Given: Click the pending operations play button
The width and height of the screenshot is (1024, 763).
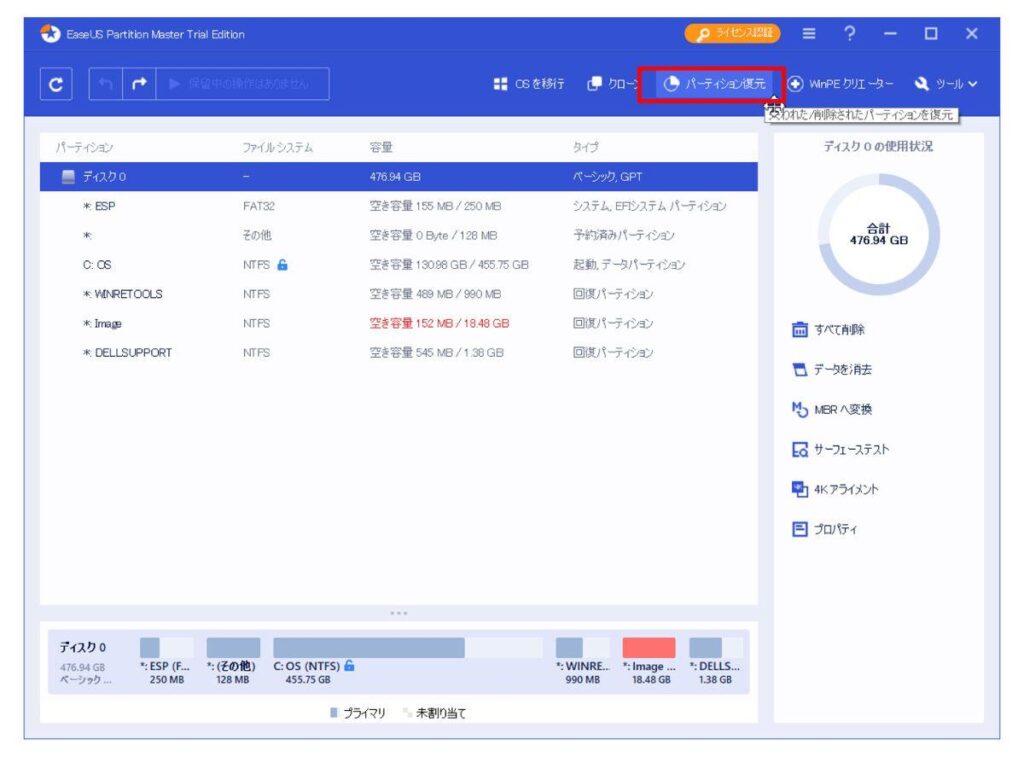Looking at the screenshot, I should point(242,84).
